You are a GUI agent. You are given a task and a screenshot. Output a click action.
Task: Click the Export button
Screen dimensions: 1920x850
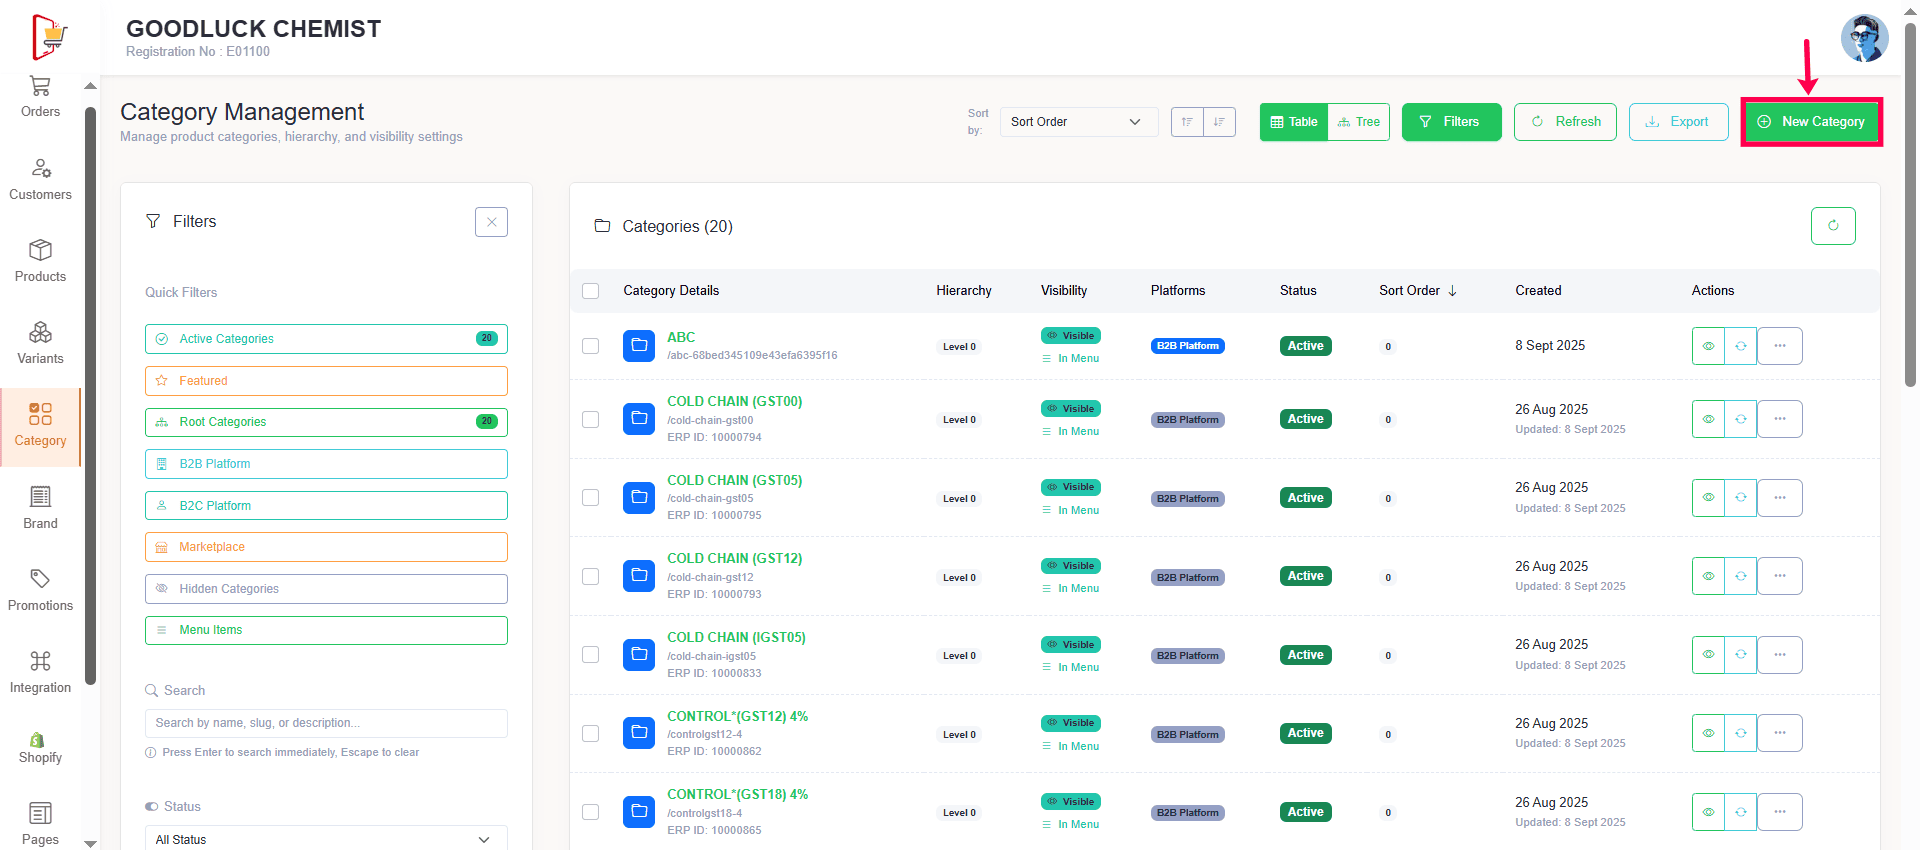pos(1678,122)
